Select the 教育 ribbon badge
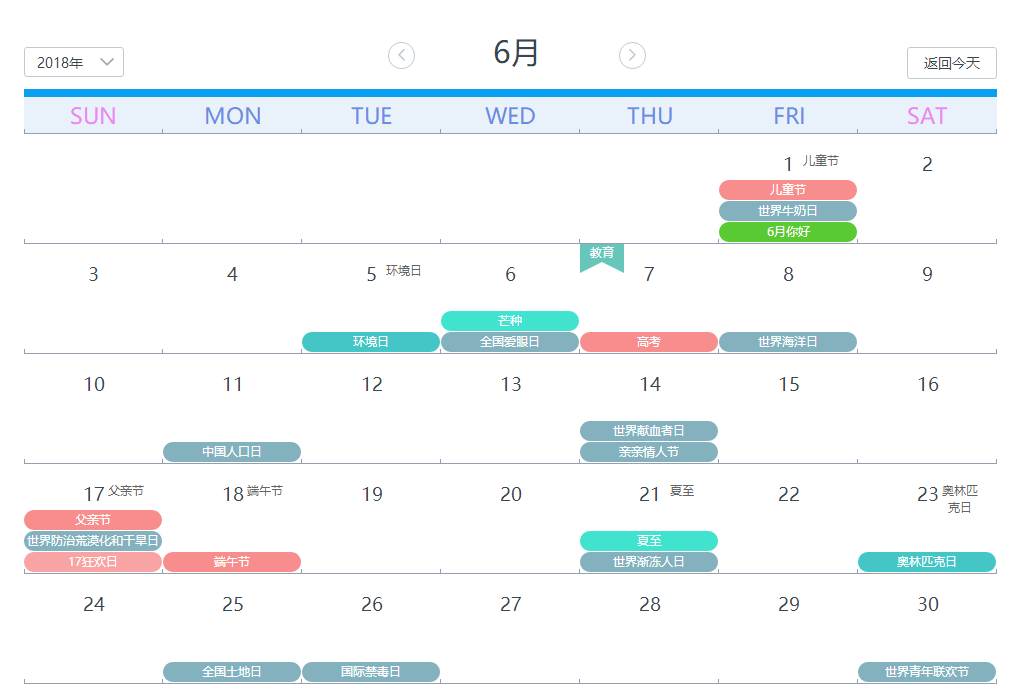 coord(602,253)
